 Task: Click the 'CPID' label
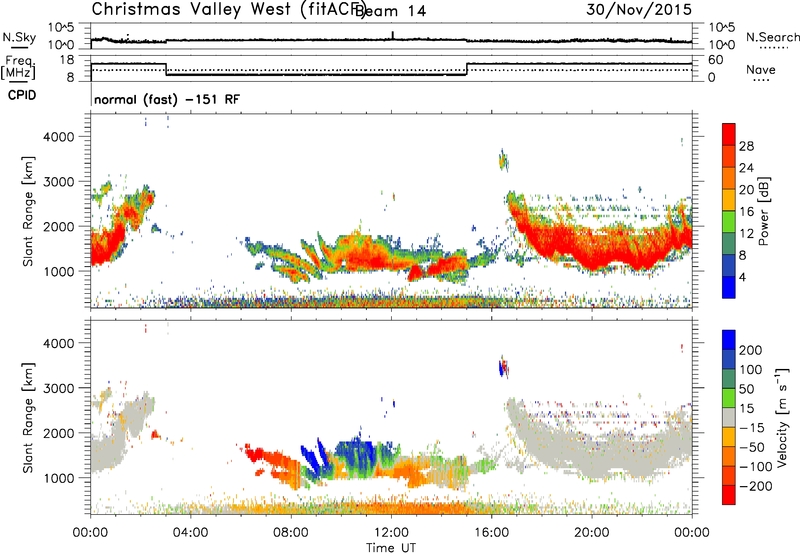coord(22,95)
